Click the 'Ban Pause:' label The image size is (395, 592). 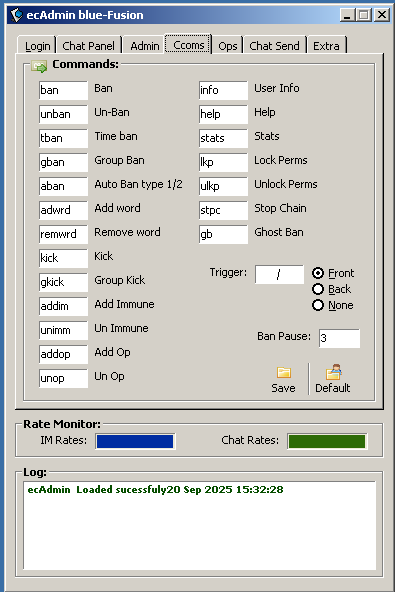click(x=284, y=336)
